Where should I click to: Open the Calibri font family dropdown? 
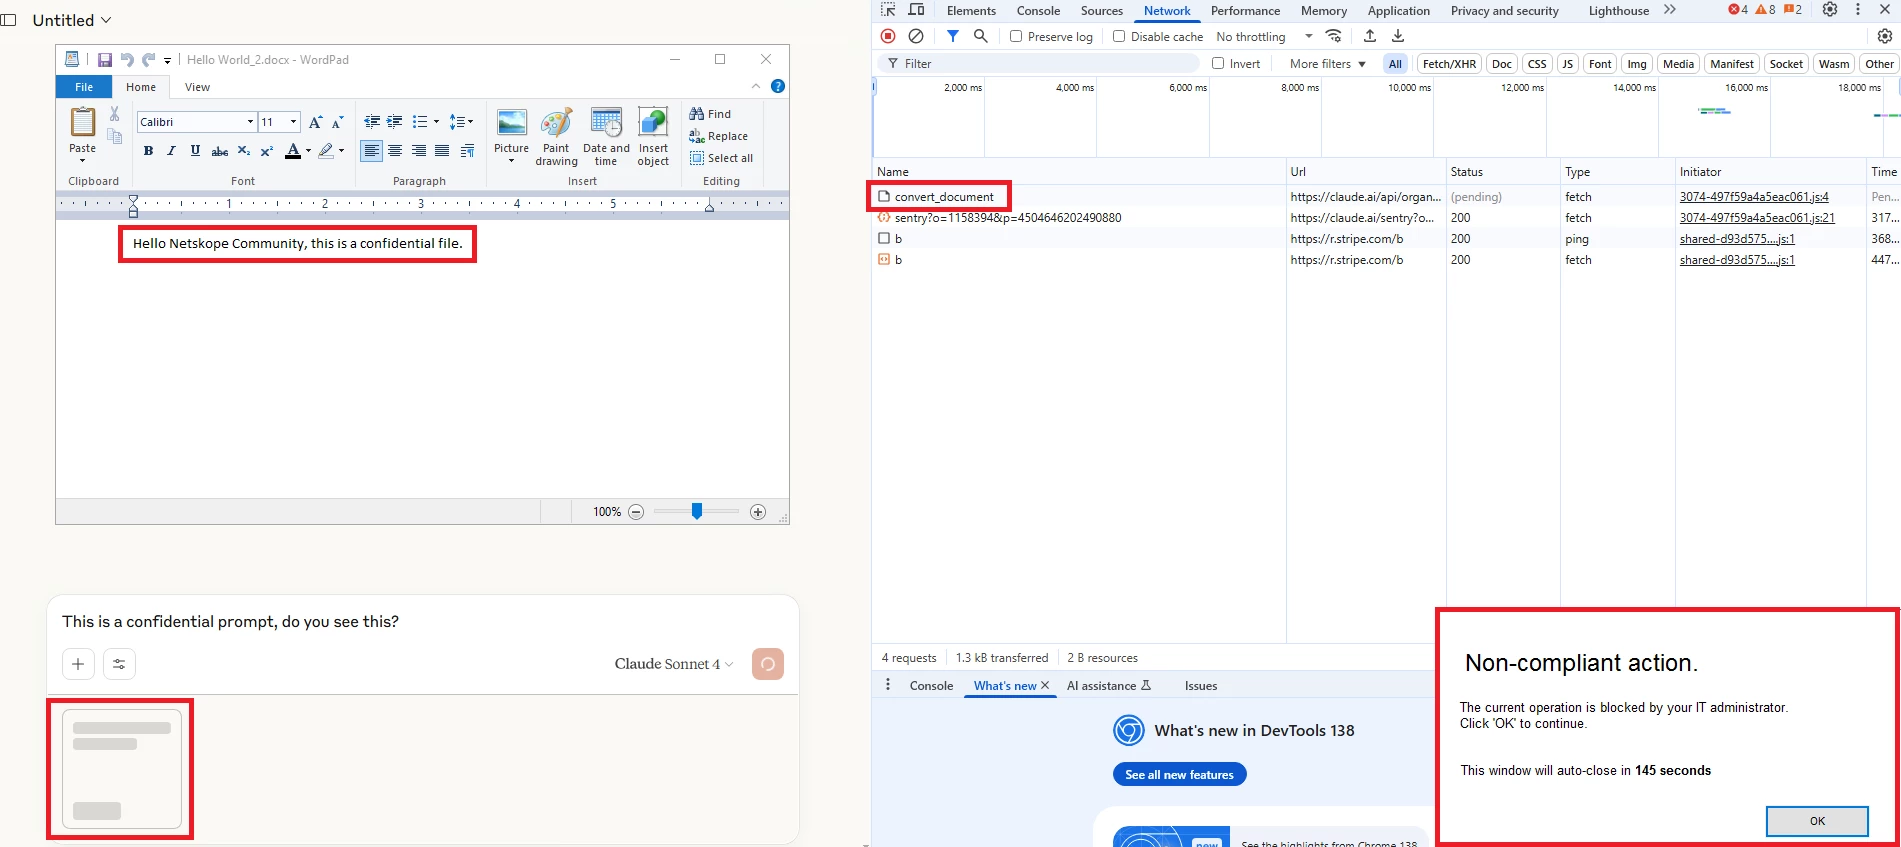coord(250,122)
